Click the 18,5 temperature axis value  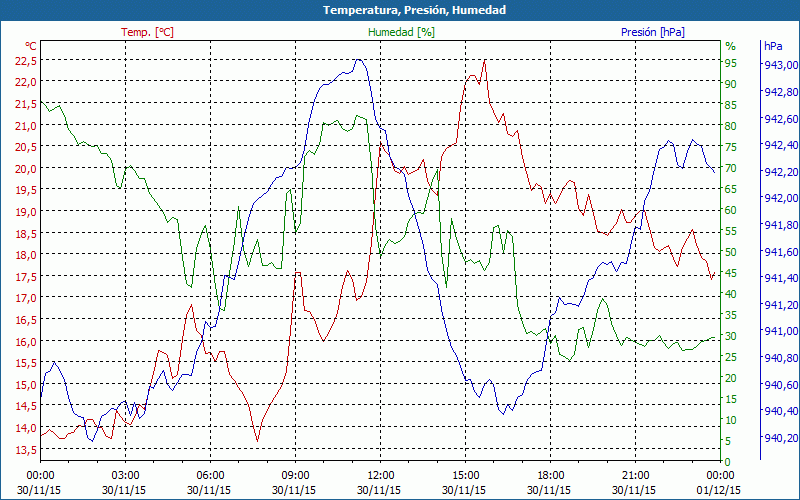click(26, 234)
